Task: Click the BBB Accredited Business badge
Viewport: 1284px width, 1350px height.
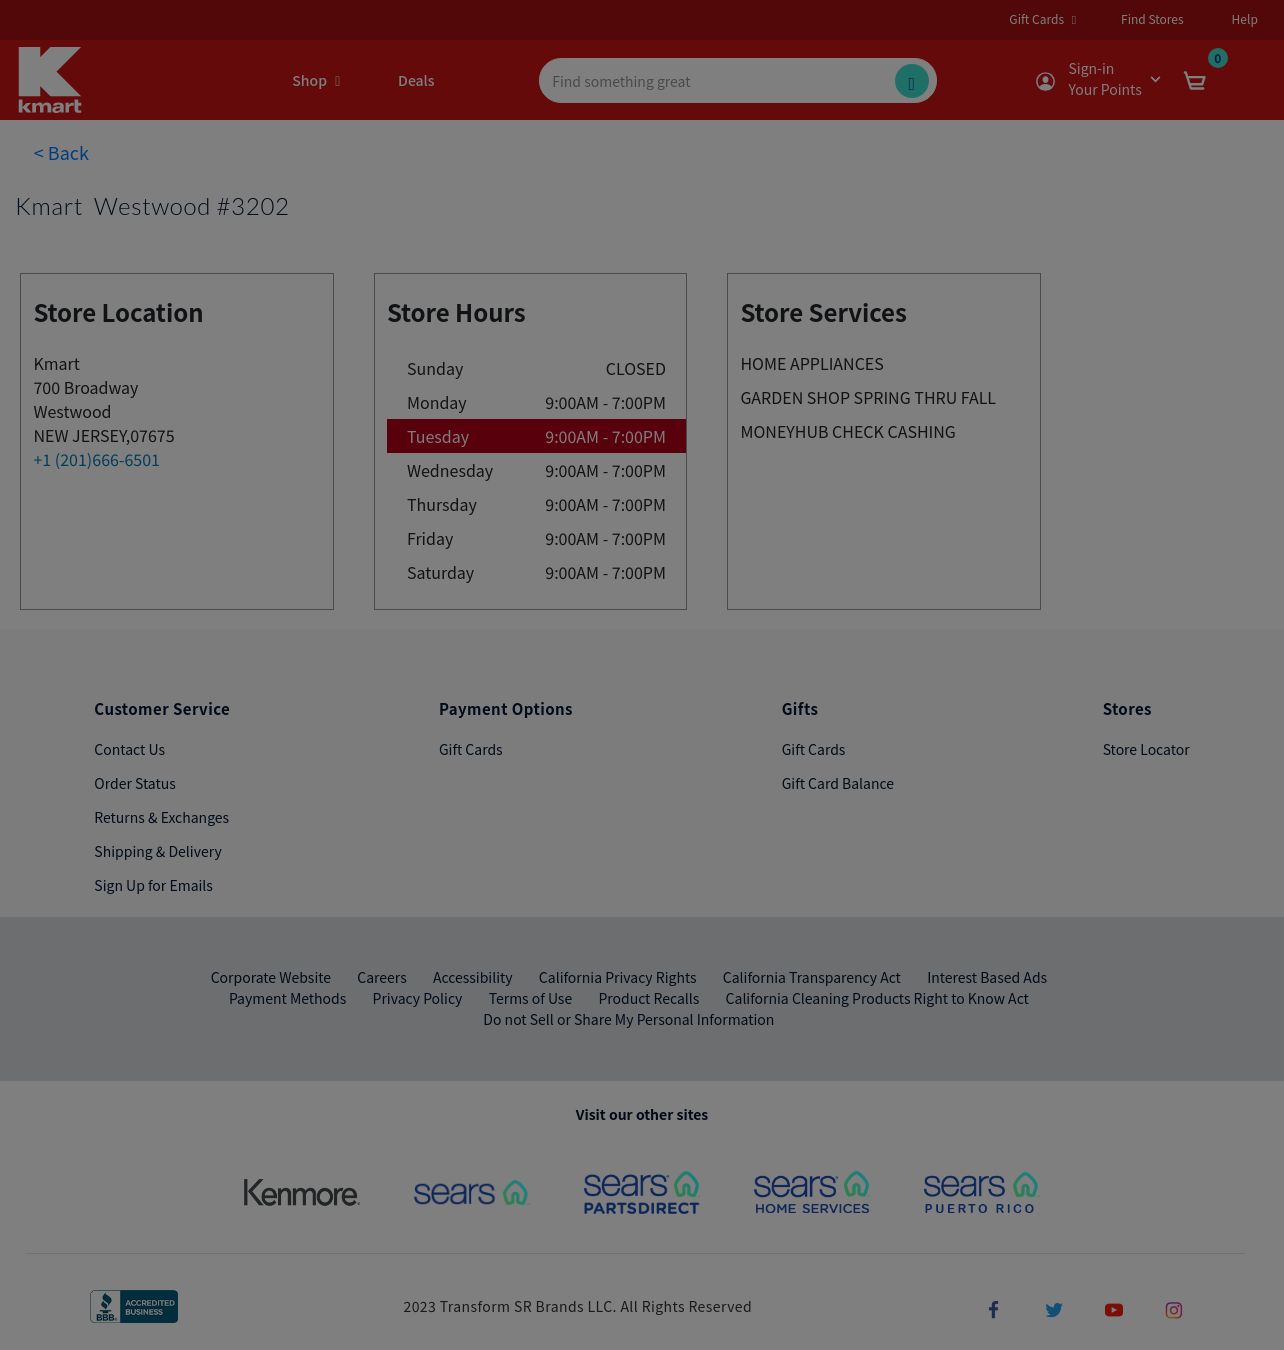Action: click(134, 1306)
